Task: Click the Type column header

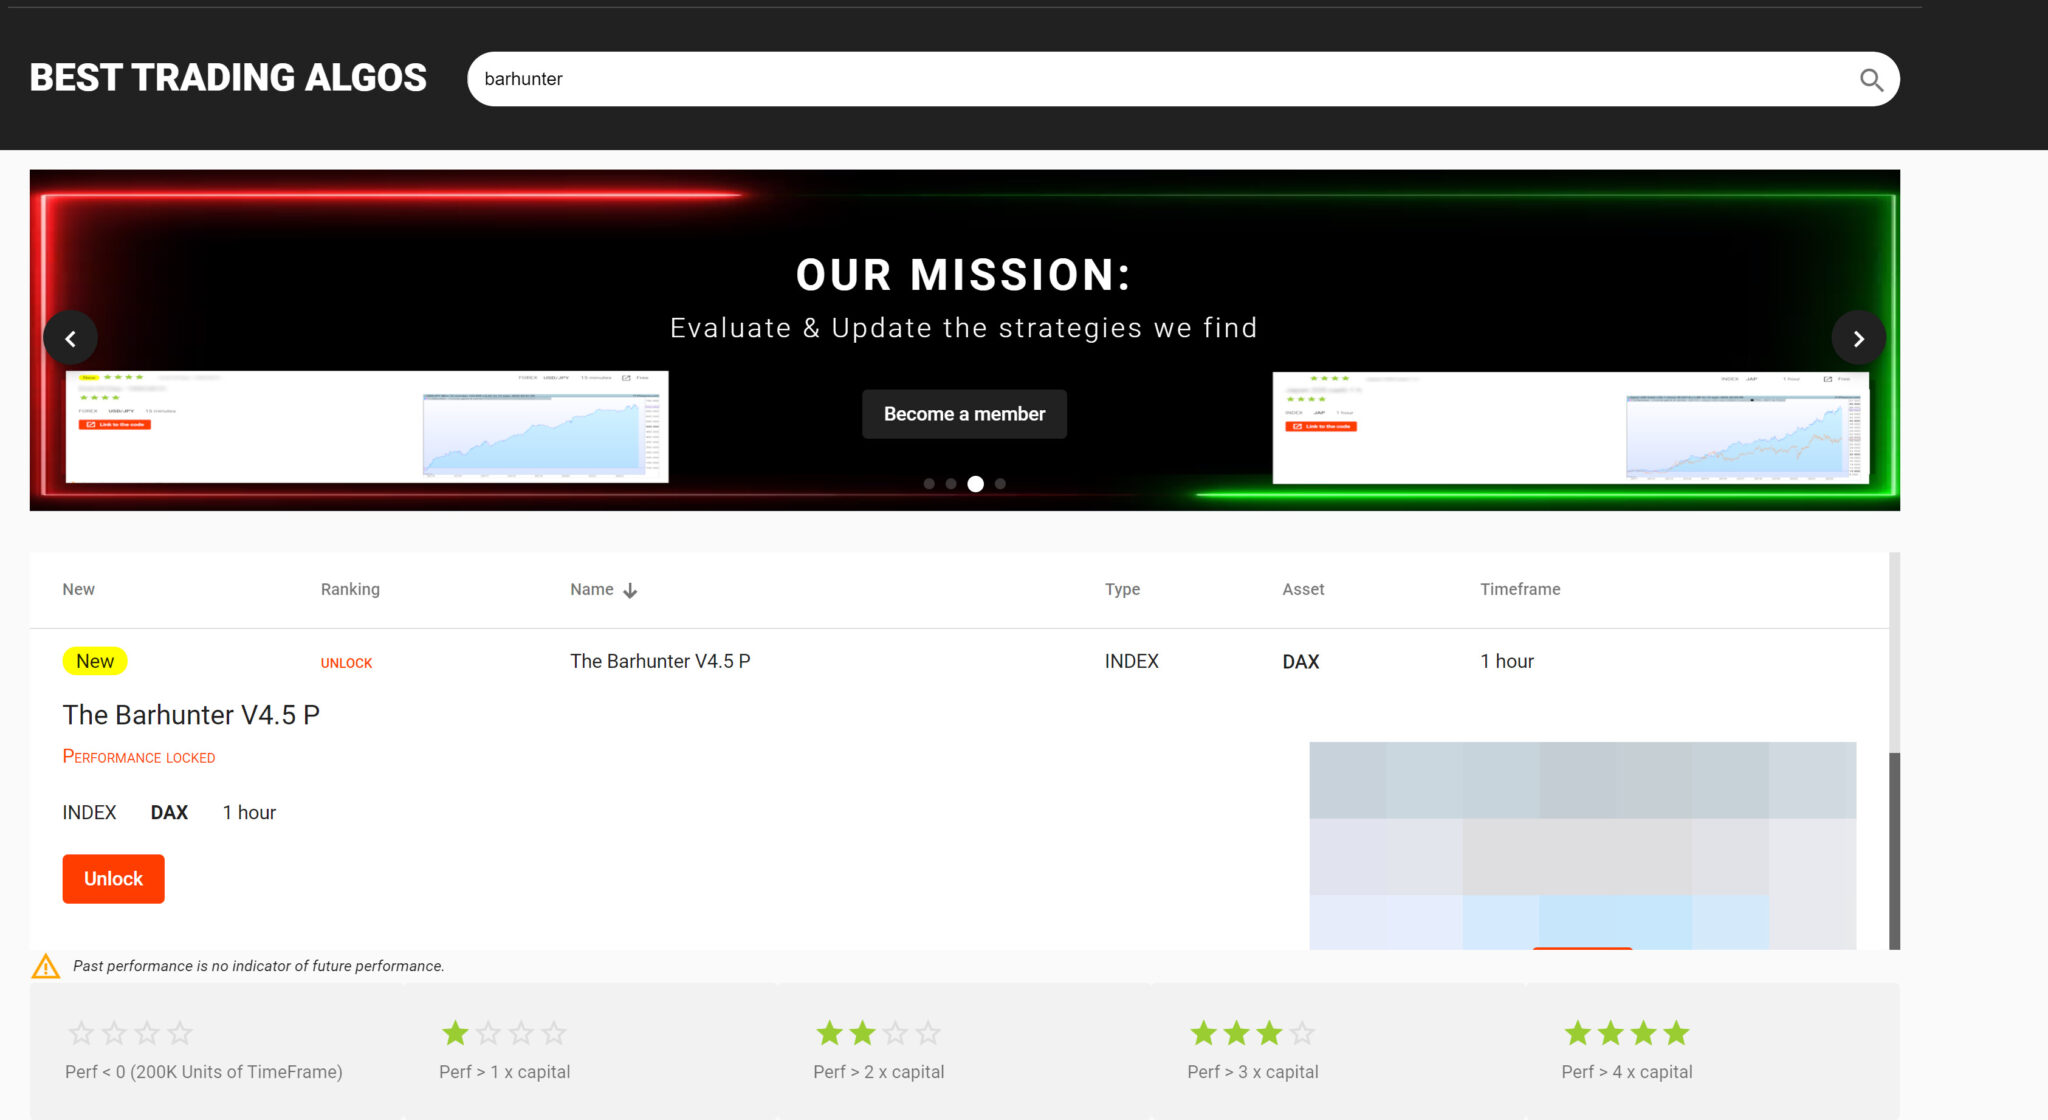Action: pos(1122,590)
